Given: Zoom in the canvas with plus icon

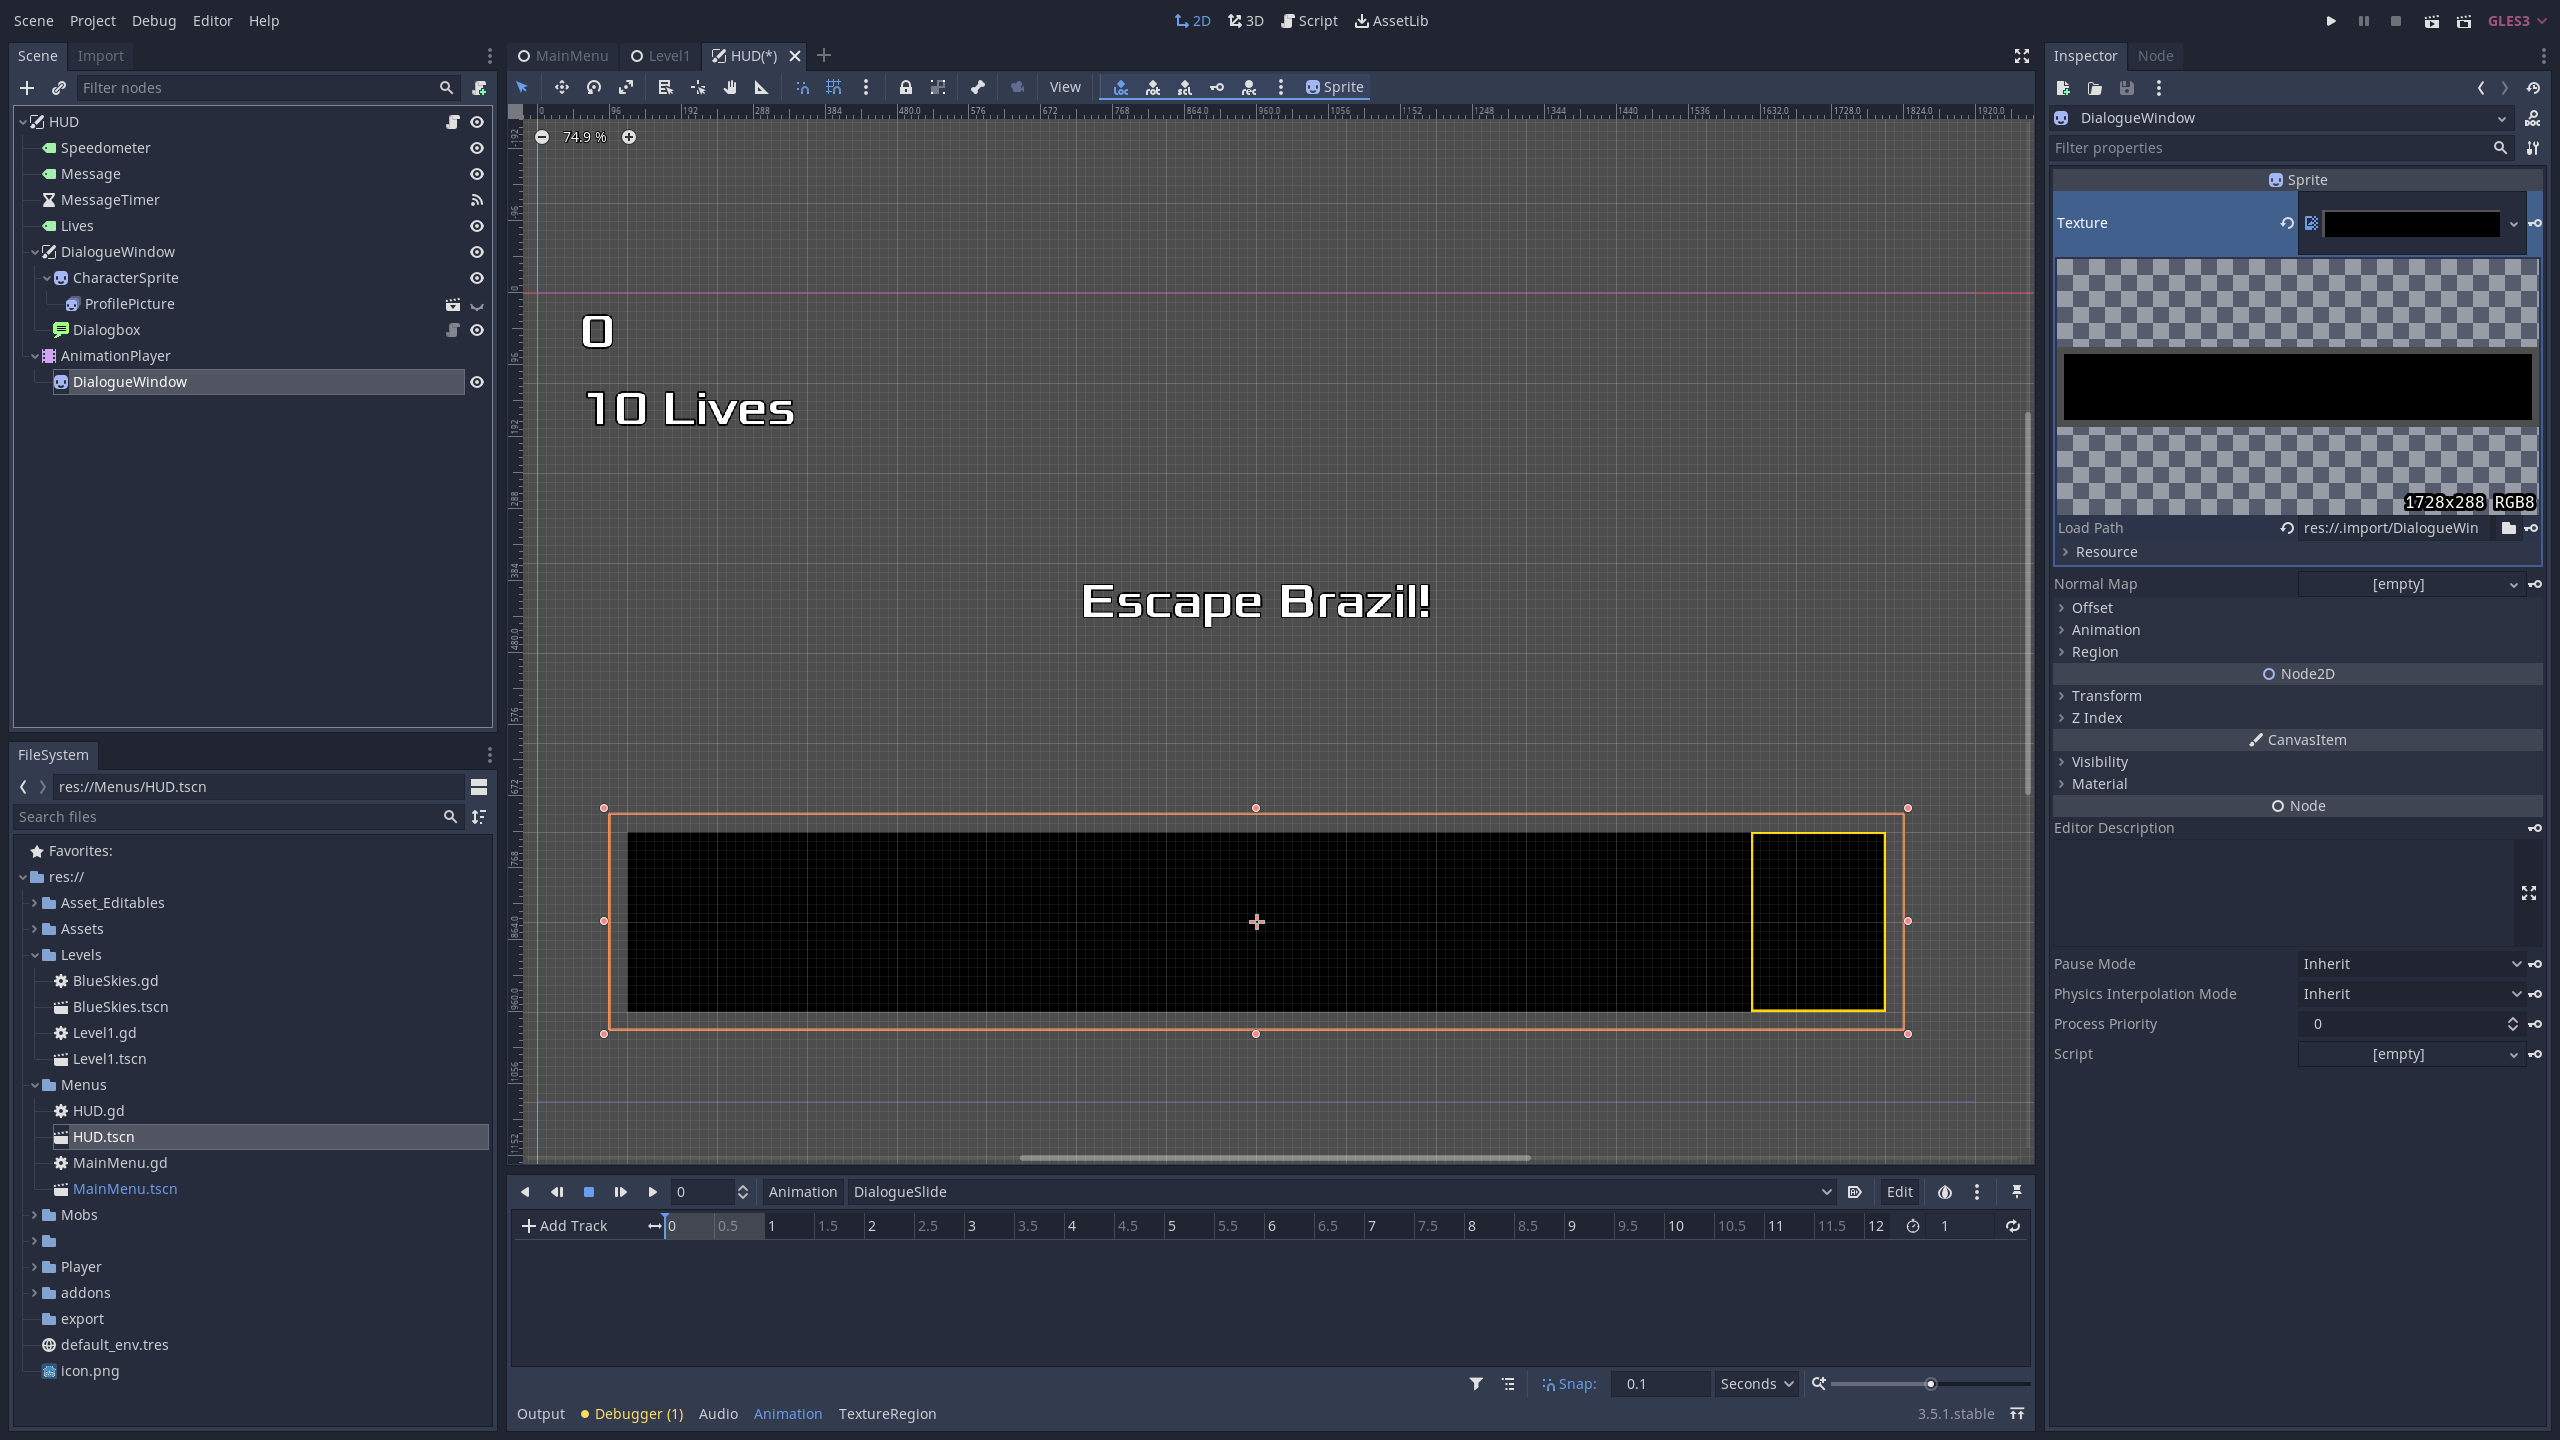Looking at the screenshot, I should point(629,137).
